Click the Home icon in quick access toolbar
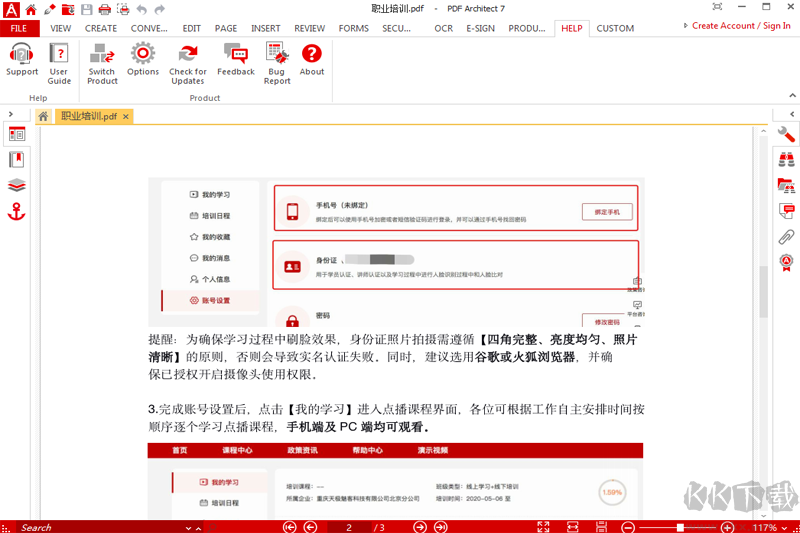The height and width of the screenshot is (533, 800). 31,9
